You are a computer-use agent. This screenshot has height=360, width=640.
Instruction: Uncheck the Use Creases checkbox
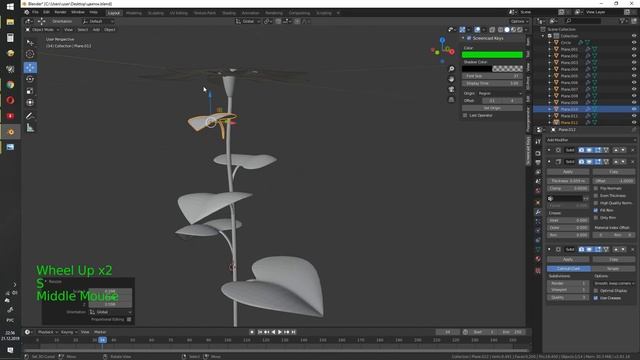click(x=596, y=298)
